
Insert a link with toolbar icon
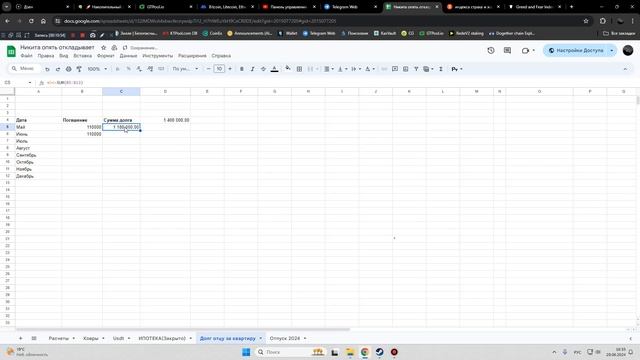point(384,69)
